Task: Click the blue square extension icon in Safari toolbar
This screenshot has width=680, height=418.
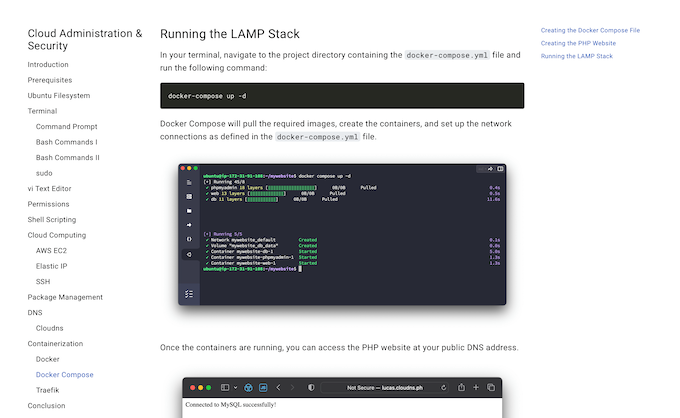Action: click(263, 388)
